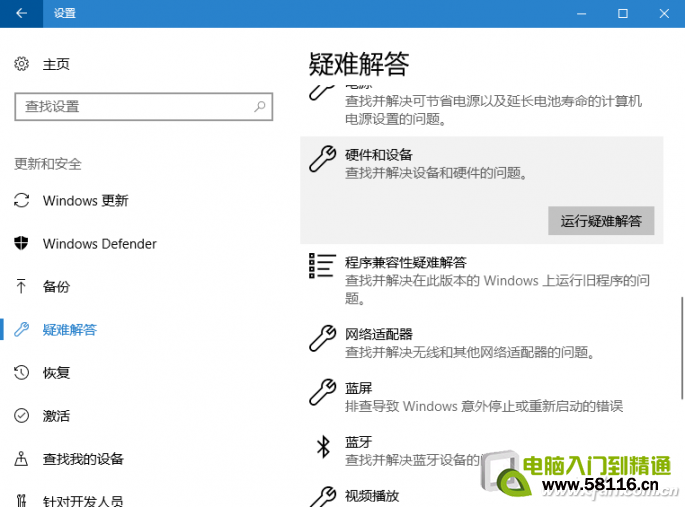Click list icon beside 程序兼容性疑难解答
685x507 pixels.
(x=322, y=266)
